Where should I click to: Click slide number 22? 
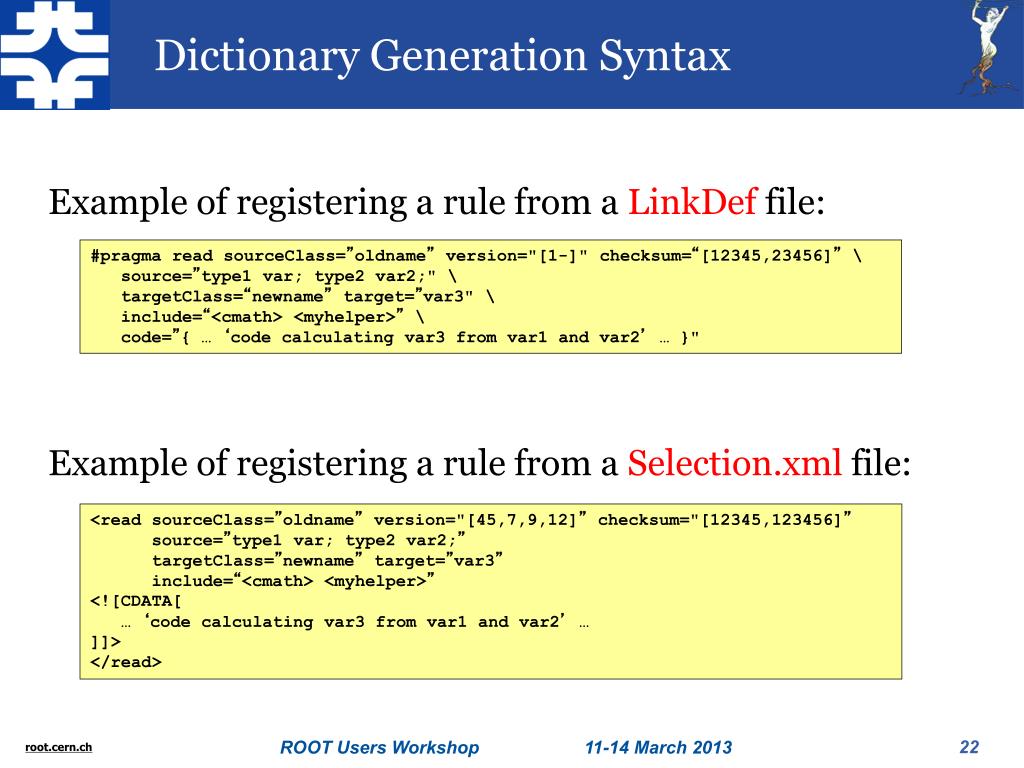[x=969, y=746]
